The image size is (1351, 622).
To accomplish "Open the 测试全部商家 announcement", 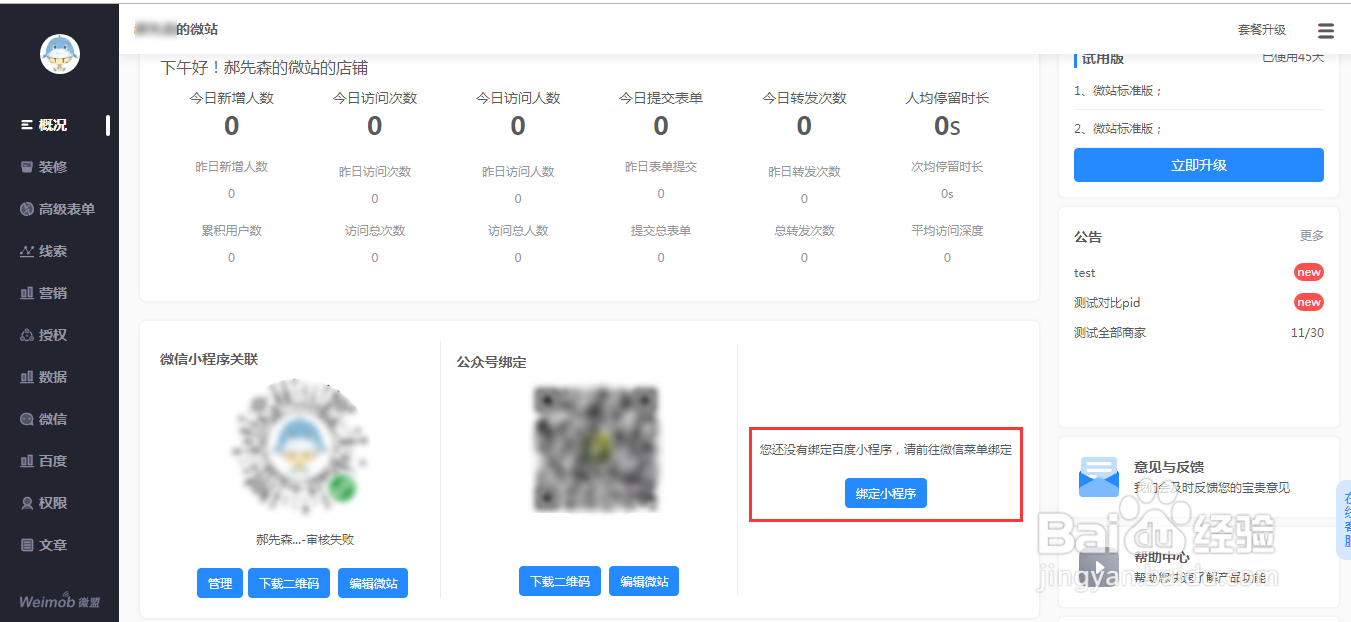I will tap(1110, 332).
